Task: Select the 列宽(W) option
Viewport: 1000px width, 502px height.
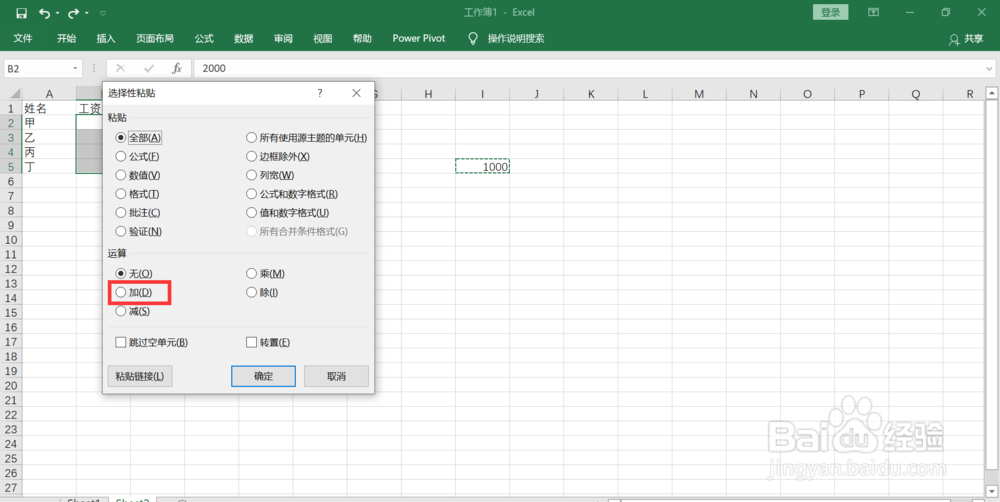Action: pos(270,175)
